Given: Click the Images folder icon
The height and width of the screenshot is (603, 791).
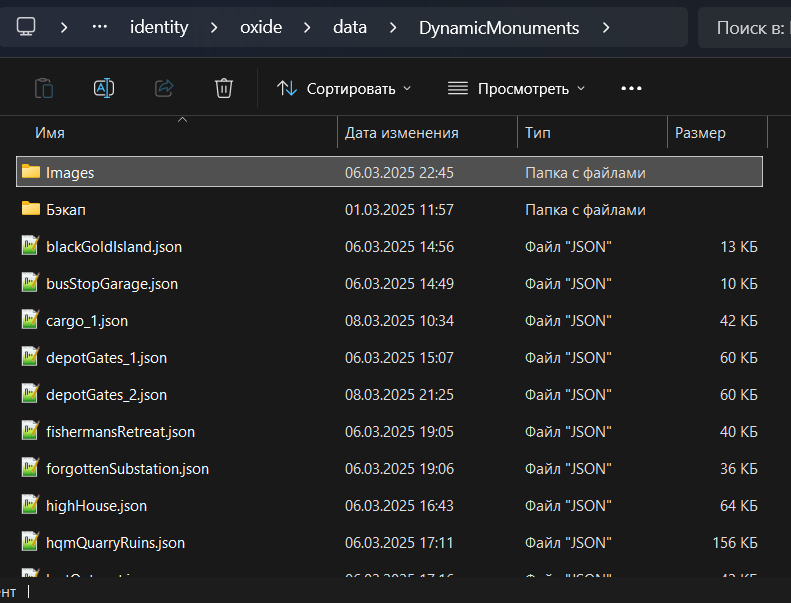Looking at the screenshot, I should coord(31,172).
